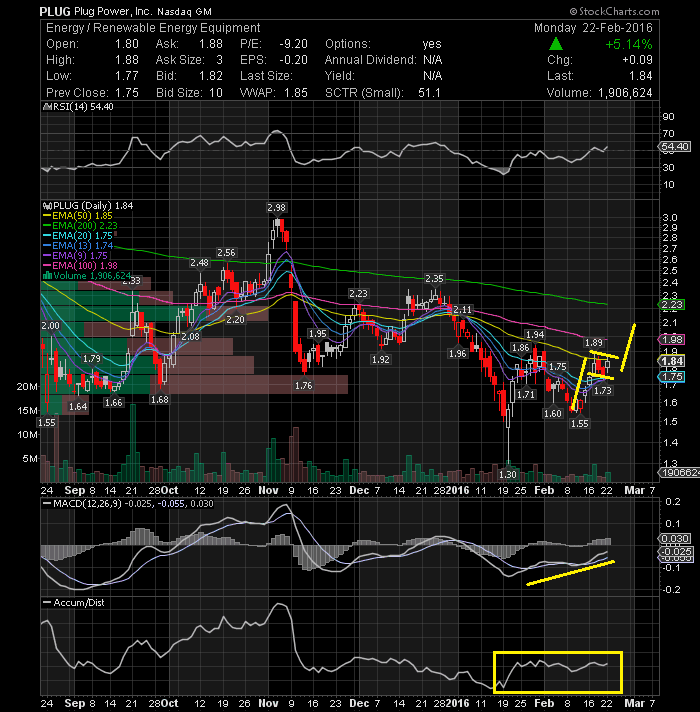Viewport: 700px width, 712px height.
Task: Click the 1.86 price label
Action: [520, 348]
